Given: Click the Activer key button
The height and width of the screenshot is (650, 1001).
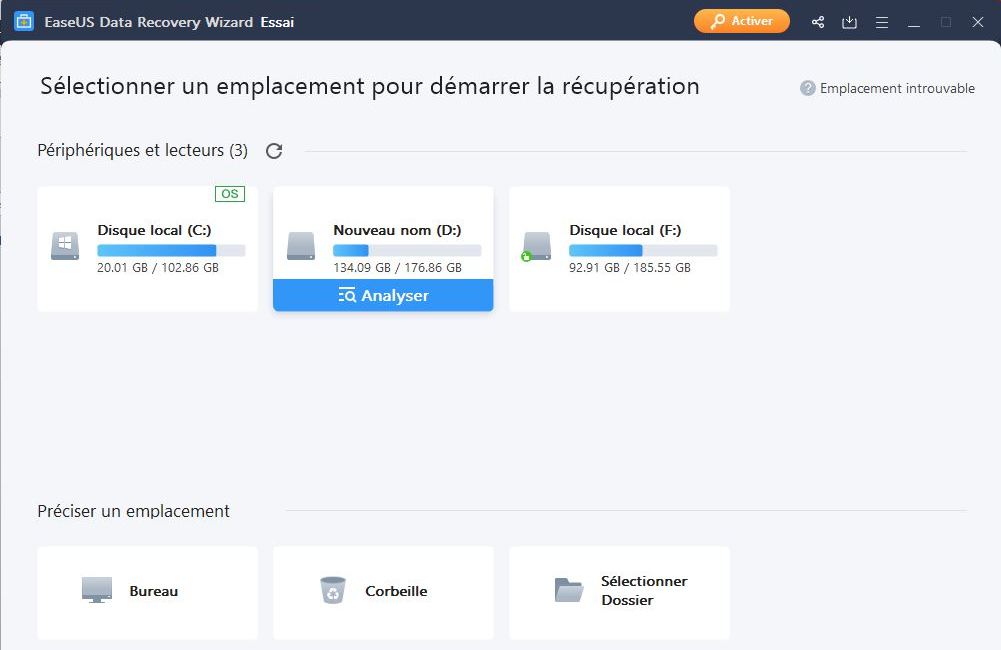Looking at the screenshot, I should pyautogui.click(x=741, y=21).
